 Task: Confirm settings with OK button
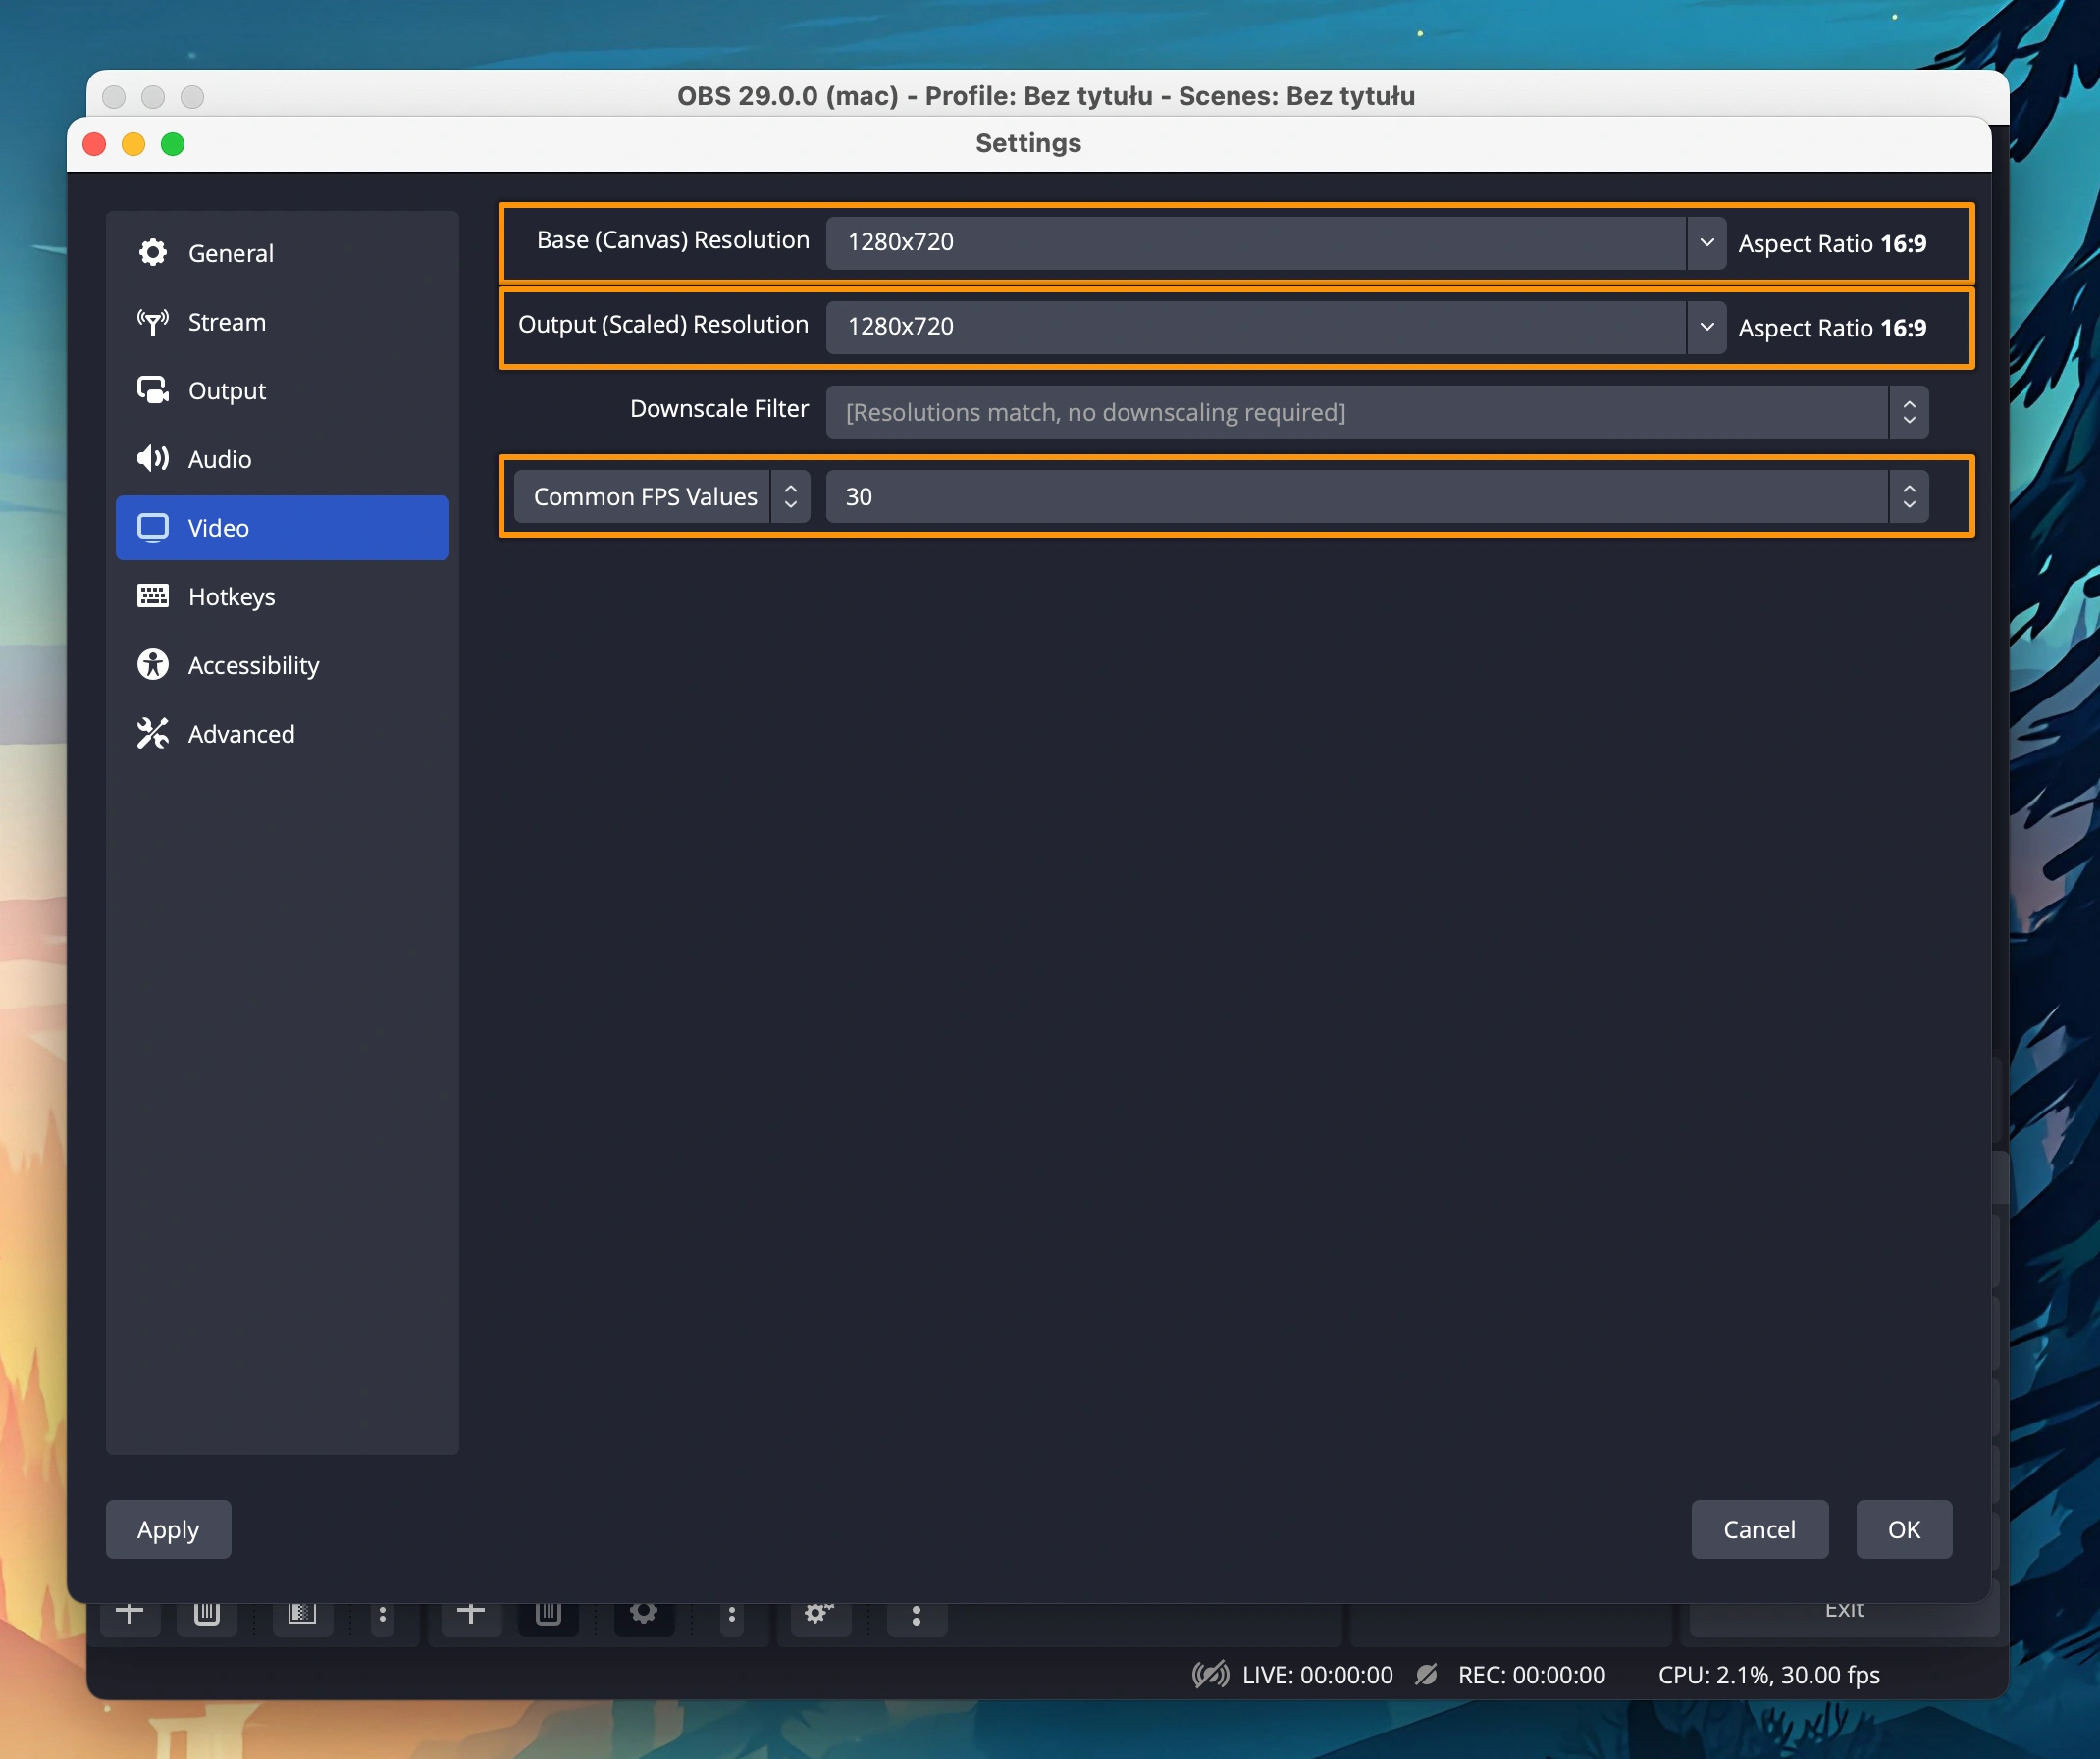(x=1903, y=1529)
